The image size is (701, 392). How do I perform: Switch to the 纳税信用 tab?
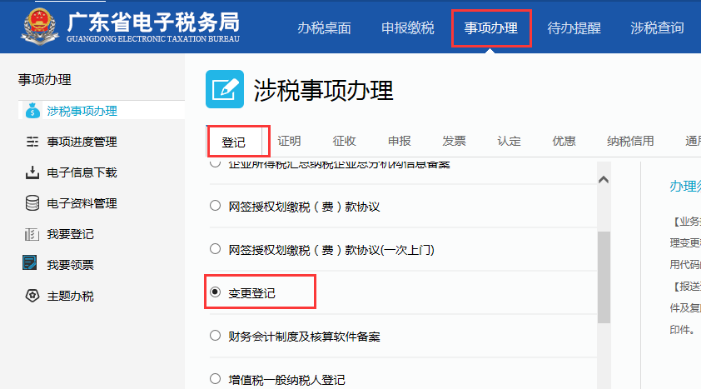[x=630, y=141]
